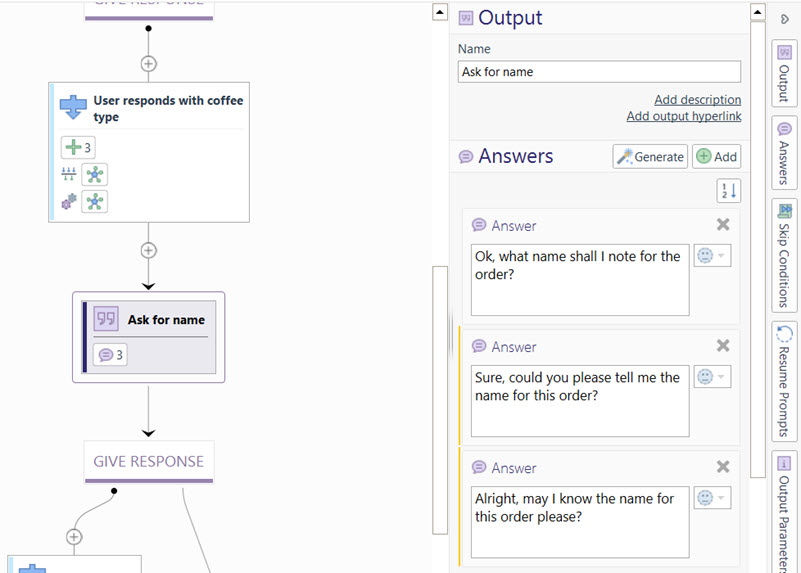Click the sort answers order icon

coord(728,190)
